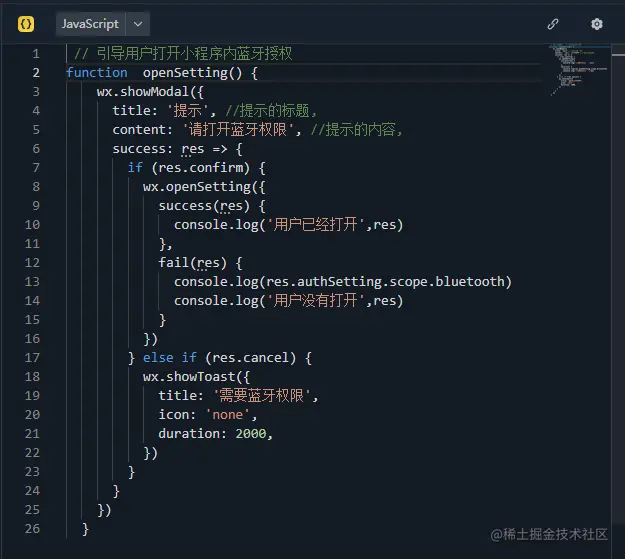Expand the language dropdown chevron
This screenshot has width=625, height=559.
[138, 24]
